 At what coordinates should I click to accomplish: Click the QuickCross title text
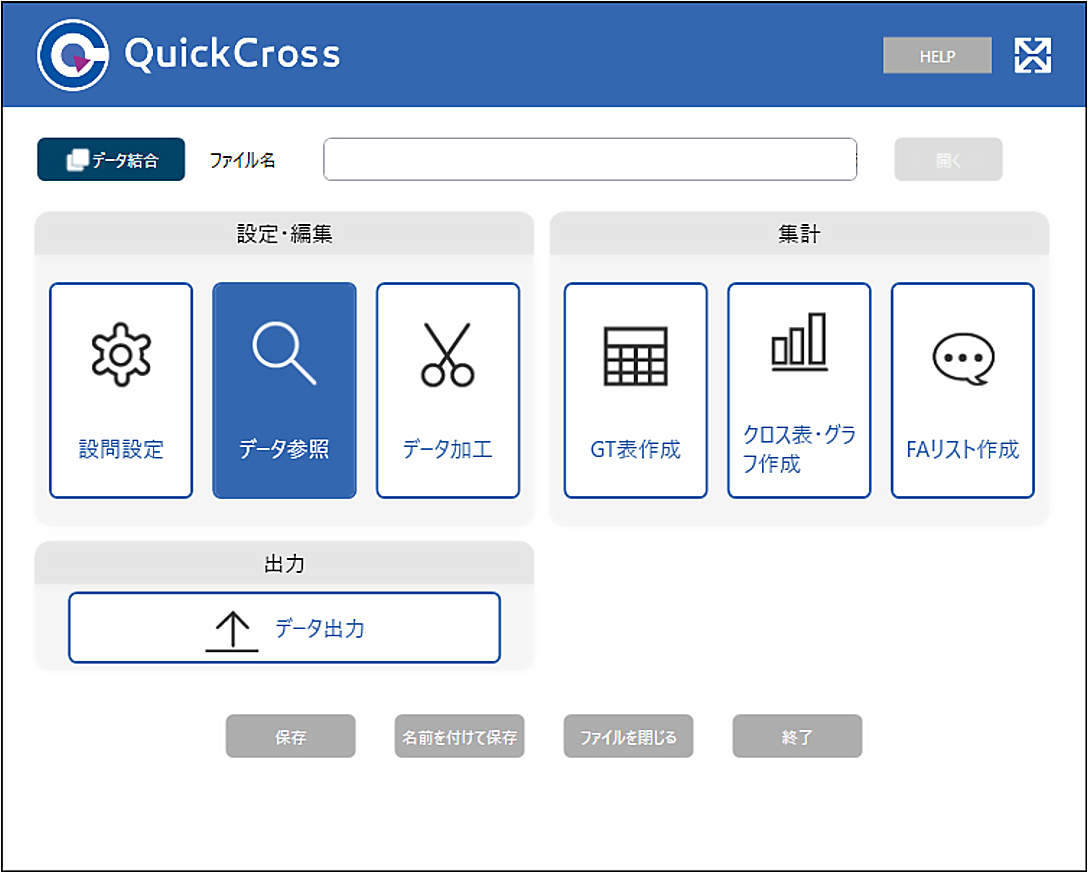232,54
